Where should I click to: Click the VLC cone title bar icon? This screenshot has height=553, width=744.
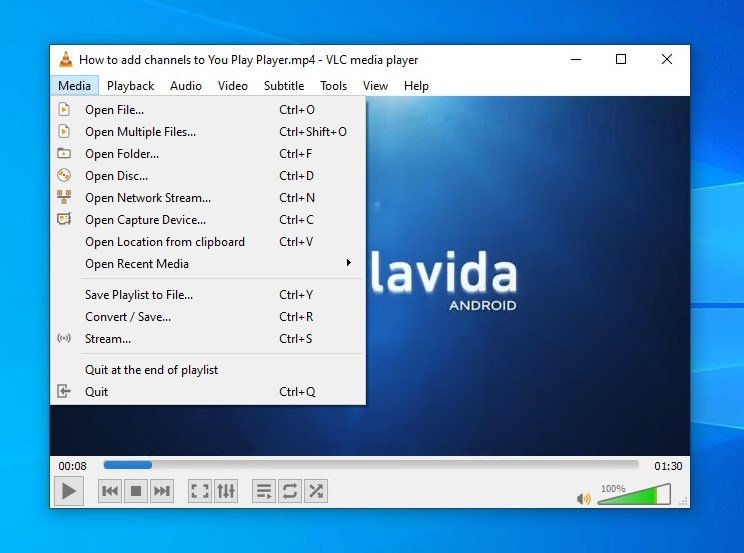click(x=65, y=59)
